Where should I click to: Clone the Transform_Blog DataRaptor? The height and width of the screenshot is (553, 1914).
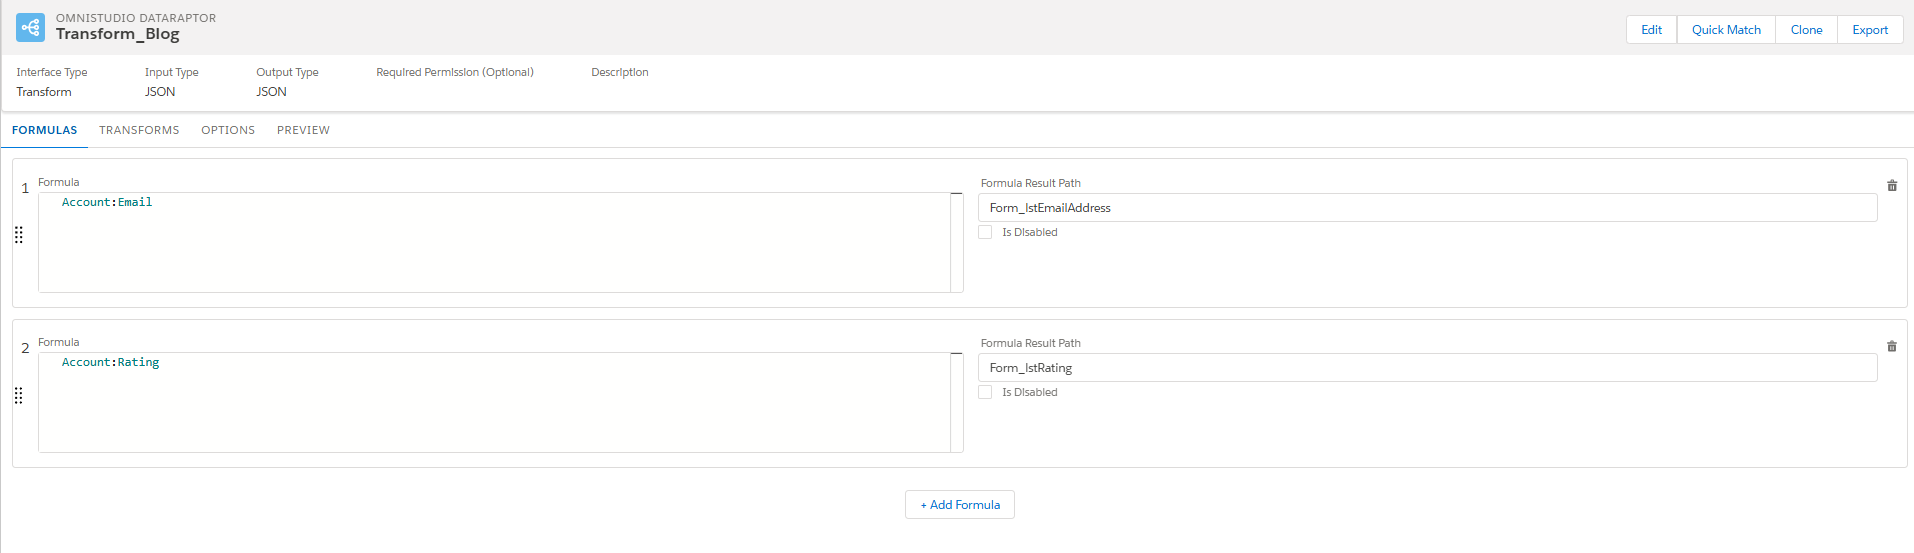click(x=1806, y=30)
